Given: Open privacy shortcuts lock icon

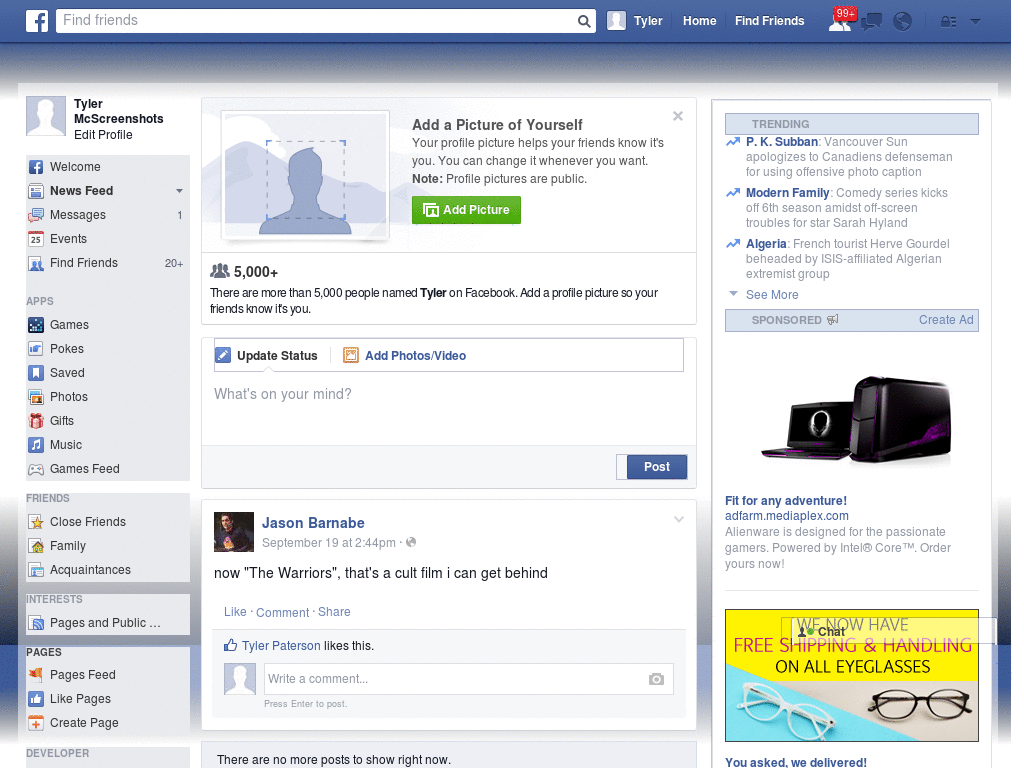Looking at the screenshot, I should point(948,22).
